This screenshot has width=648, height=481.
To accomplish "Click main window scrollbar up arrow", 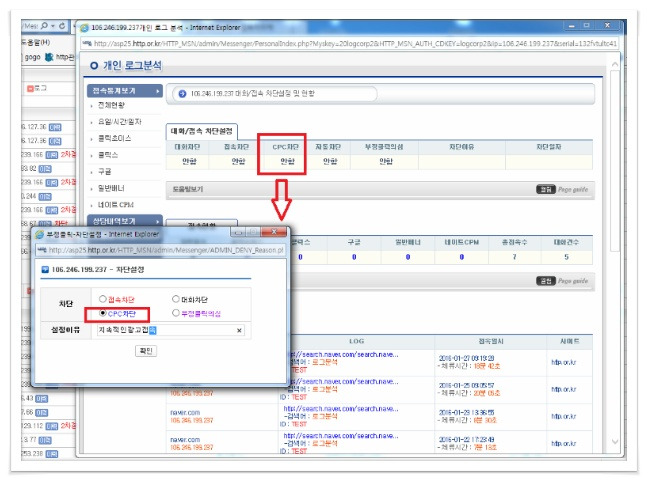I will pyautogui.click(x=615, y=64).
